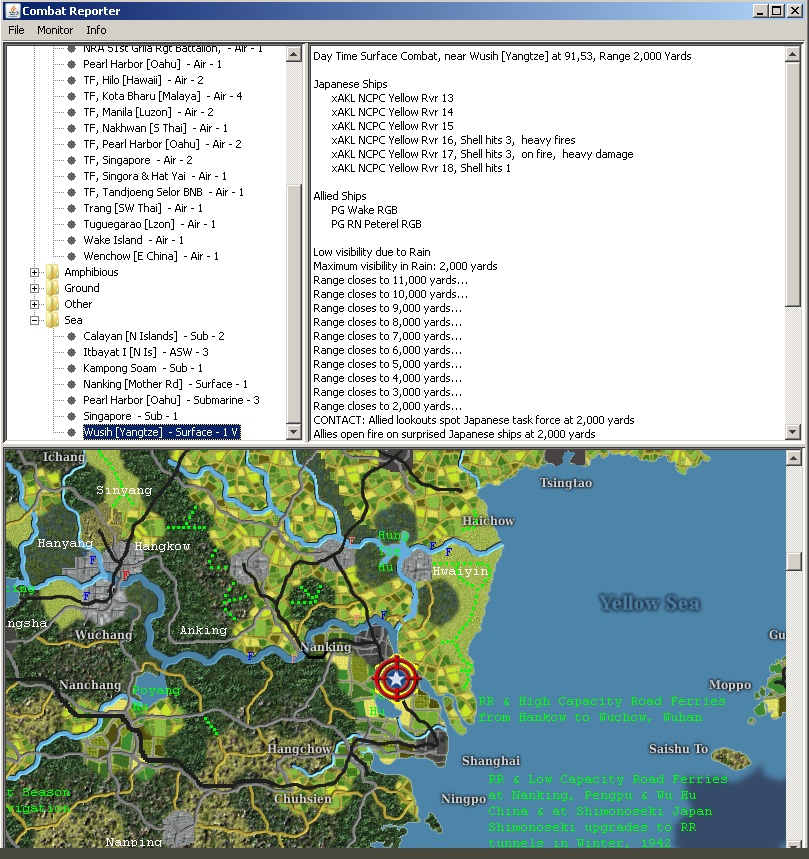Expand the Amphibious tree node
Screen dimensions: 809x859
tap(35, 272)
